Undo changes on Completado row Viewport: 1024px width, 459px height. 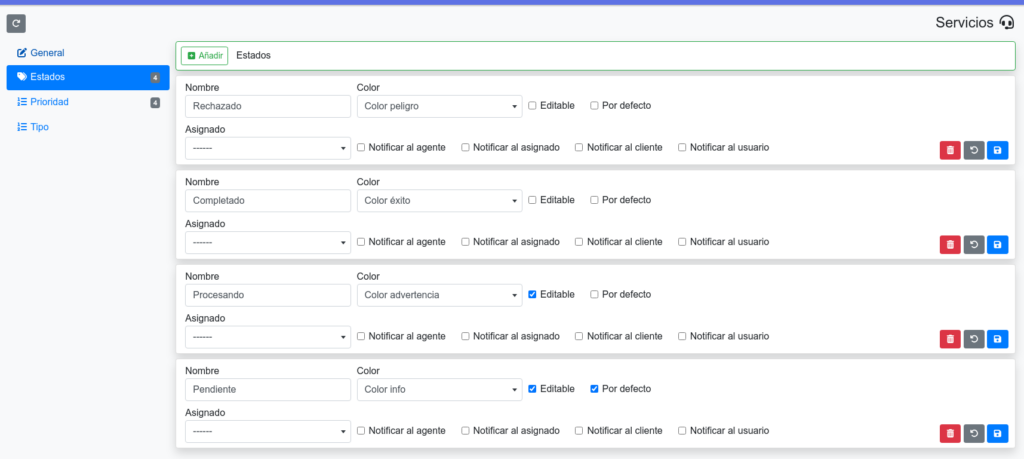point(974,245)
